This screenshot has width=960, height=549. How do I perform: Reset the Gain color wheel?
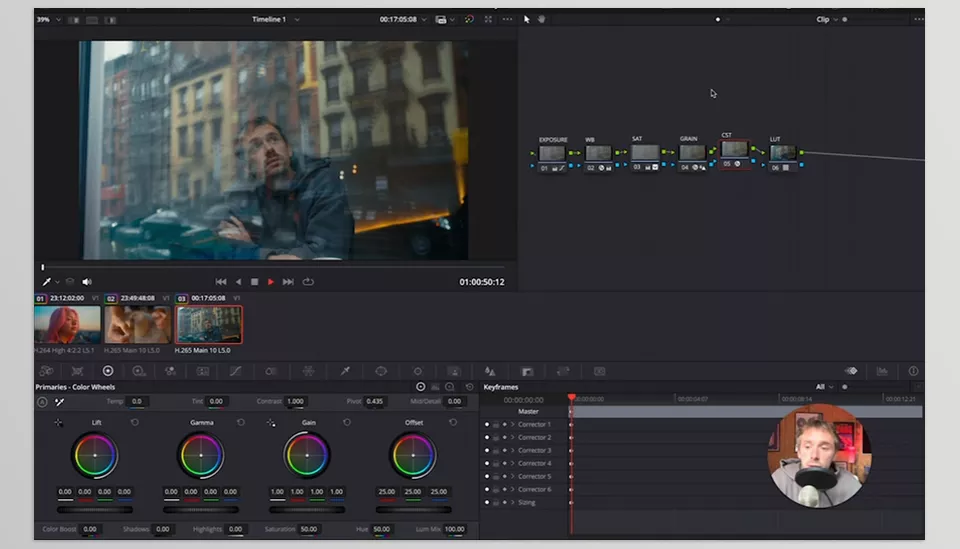tap(347, 422)
